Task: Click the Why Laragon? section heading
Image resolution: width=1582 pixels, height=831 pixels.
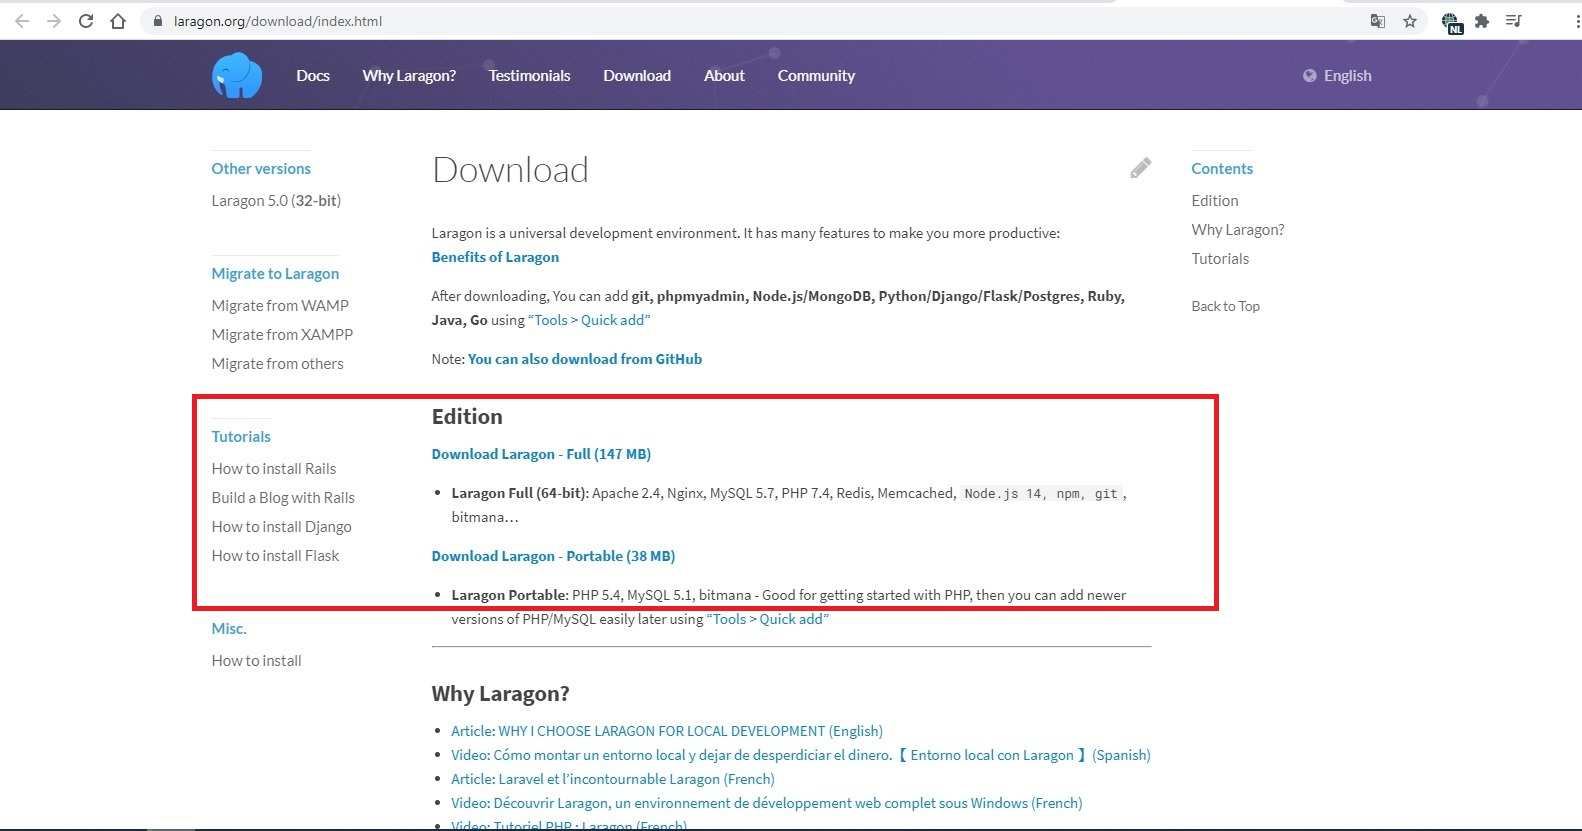Action: click(500, 694)
